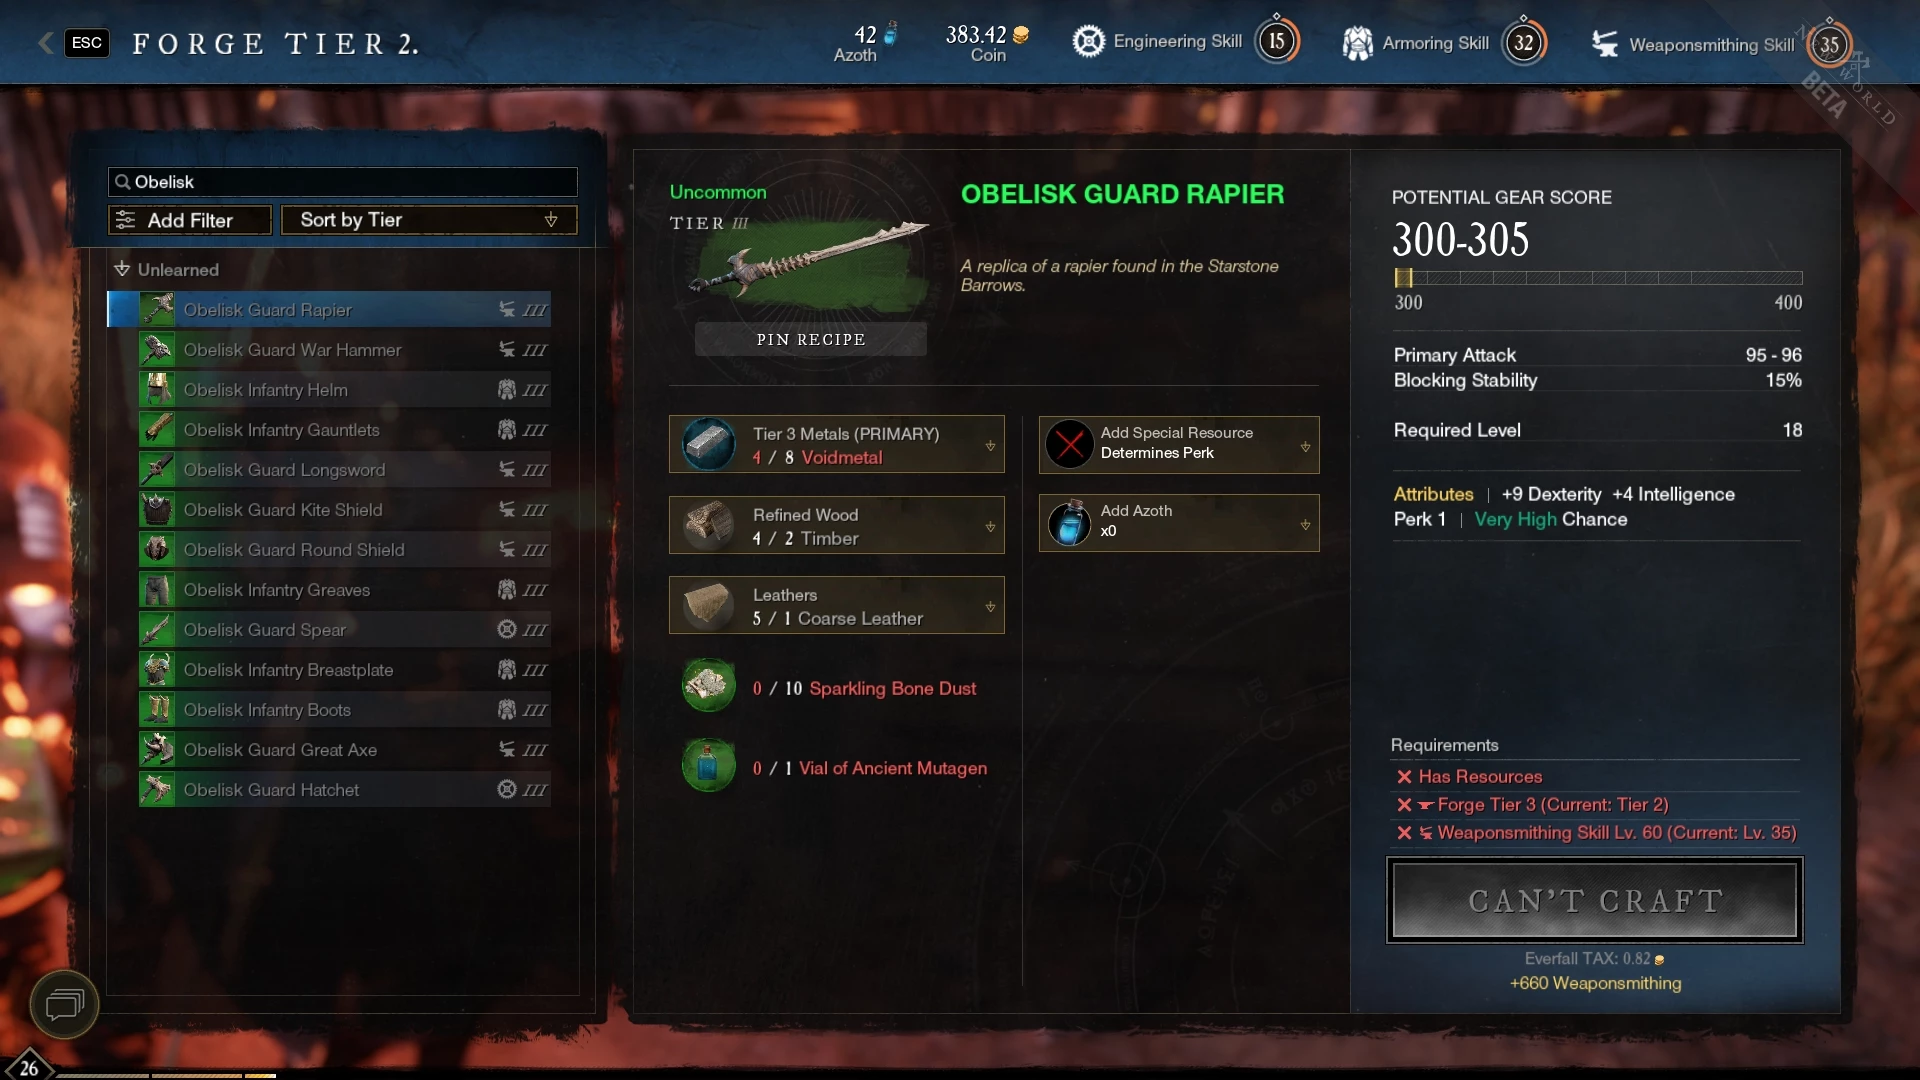Image resolution: width=1920 pixels, height=1080 pixels.
Task: Click the PIN RECIPE button
Action: [x=811, y=340]
